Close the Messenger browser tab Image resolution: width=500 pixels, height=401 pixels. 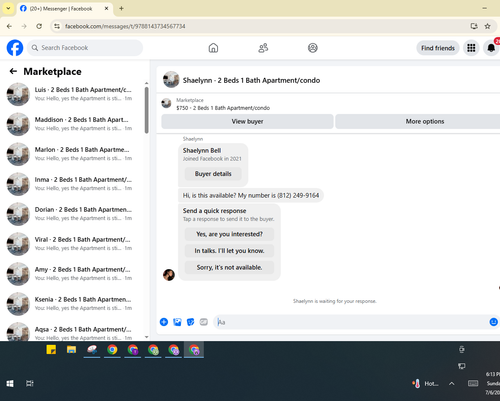point(106,9)
